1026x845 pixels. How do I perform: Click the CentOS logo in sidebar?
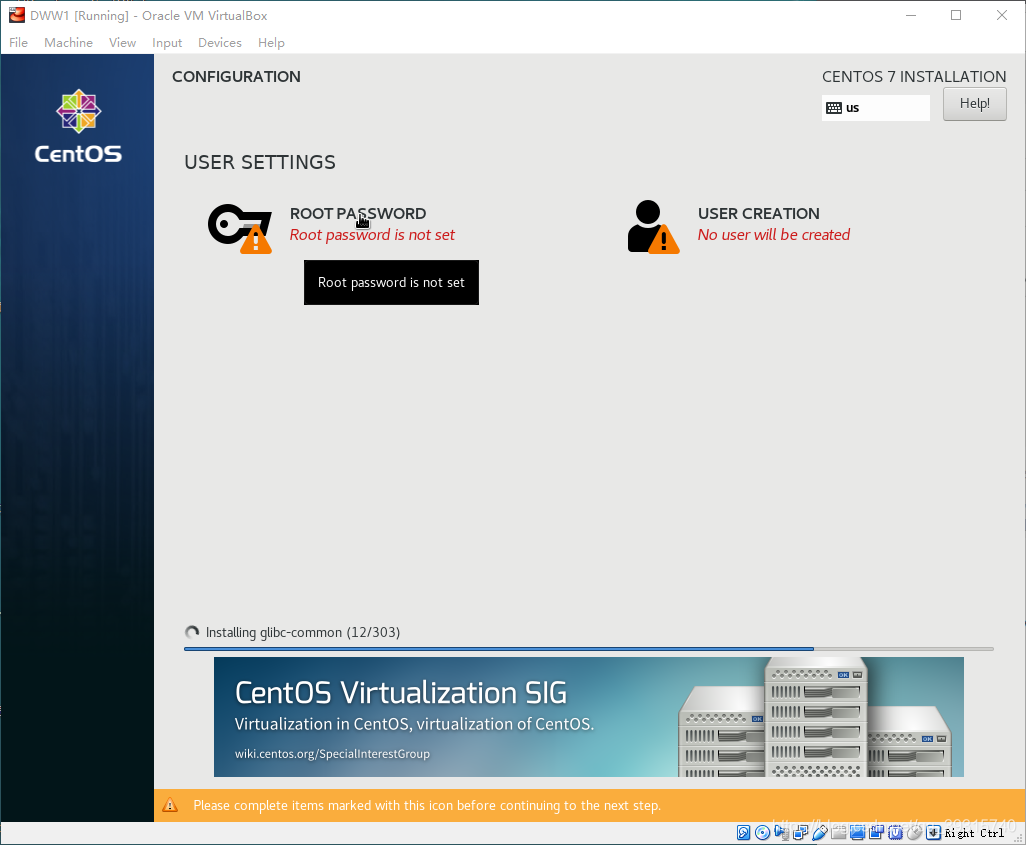[78, 126]
